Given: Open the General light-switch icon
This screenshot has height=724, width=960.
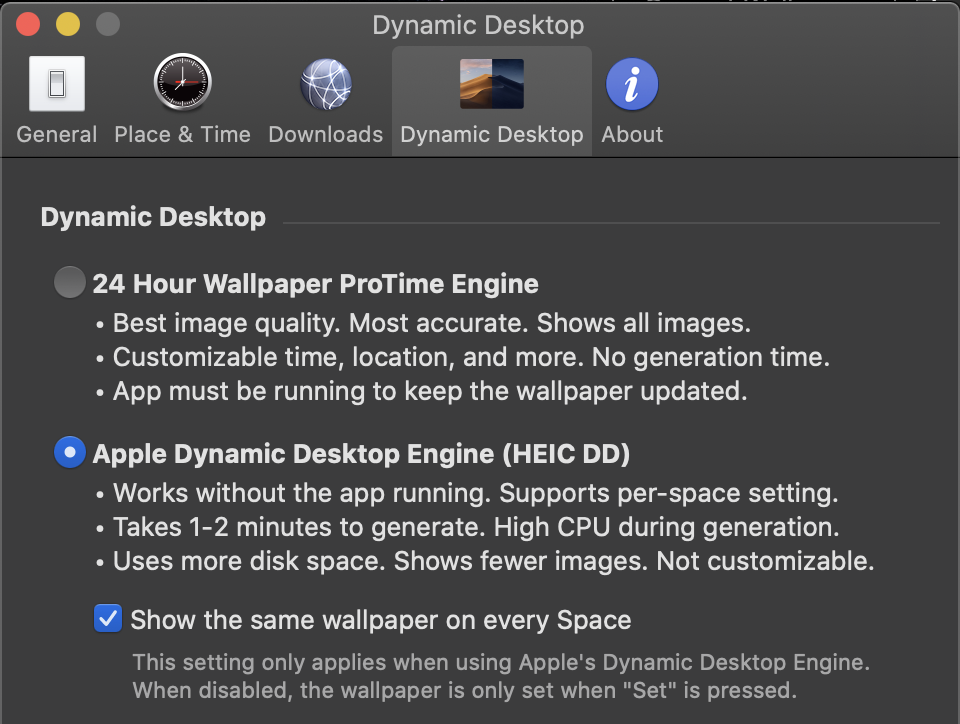Looking at the screenshot, I should [57, 84].
